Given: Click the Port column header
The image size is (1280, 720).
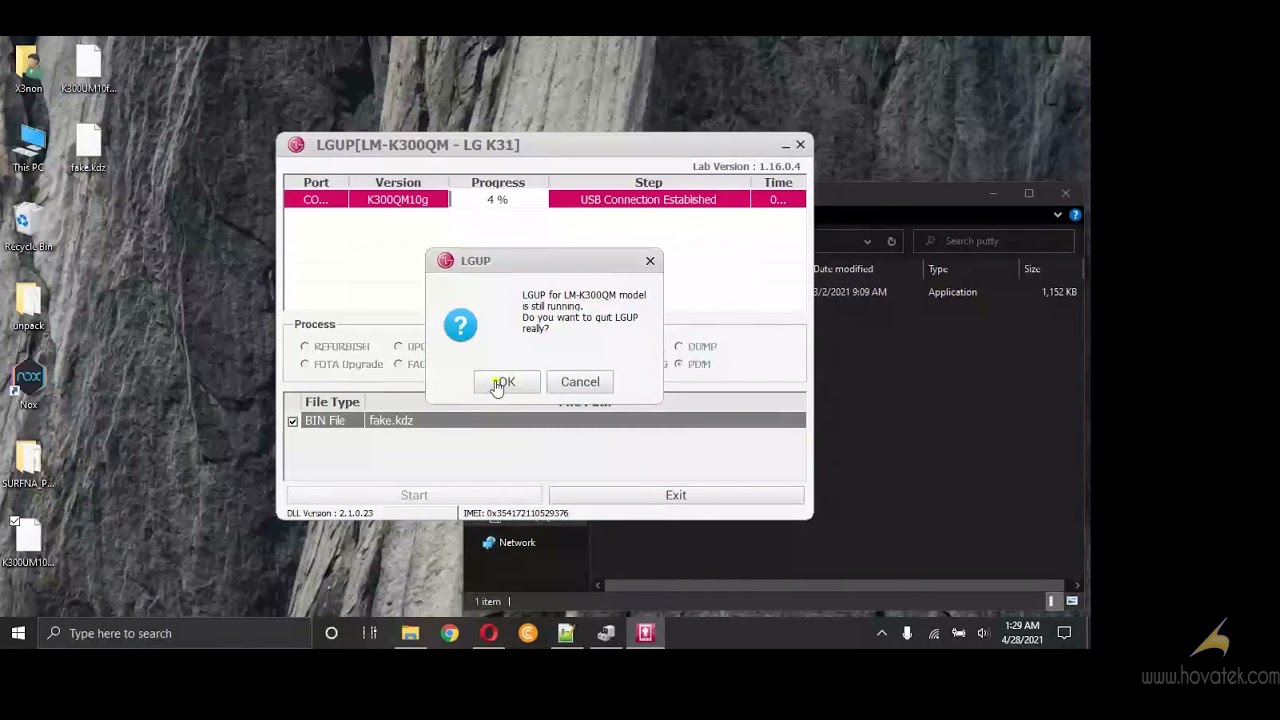Looking at the screenshot, I should (316, 183).
